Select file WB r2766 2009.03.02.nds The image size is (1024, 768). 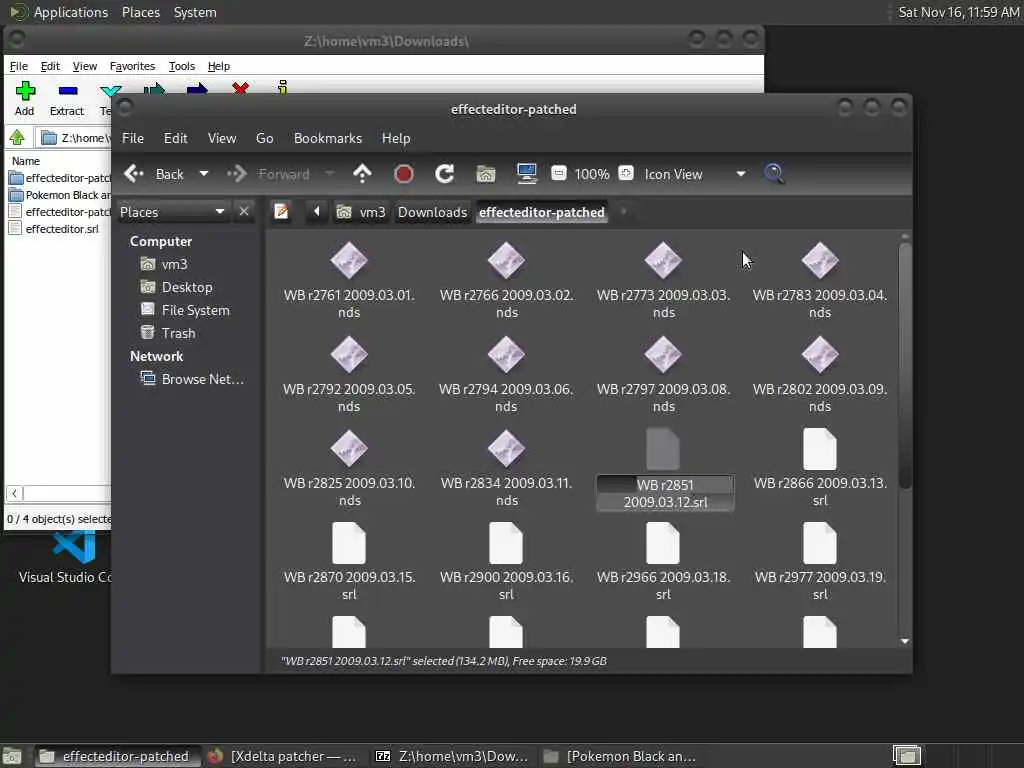tap(506, 281)
